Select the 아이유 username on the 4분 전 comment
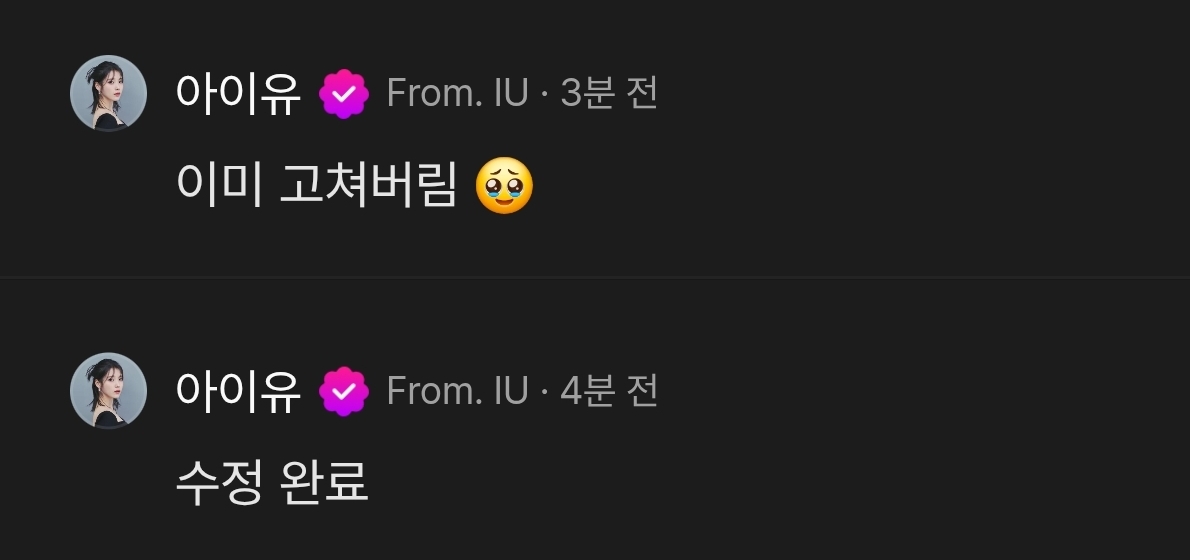 tap(238, 391)
